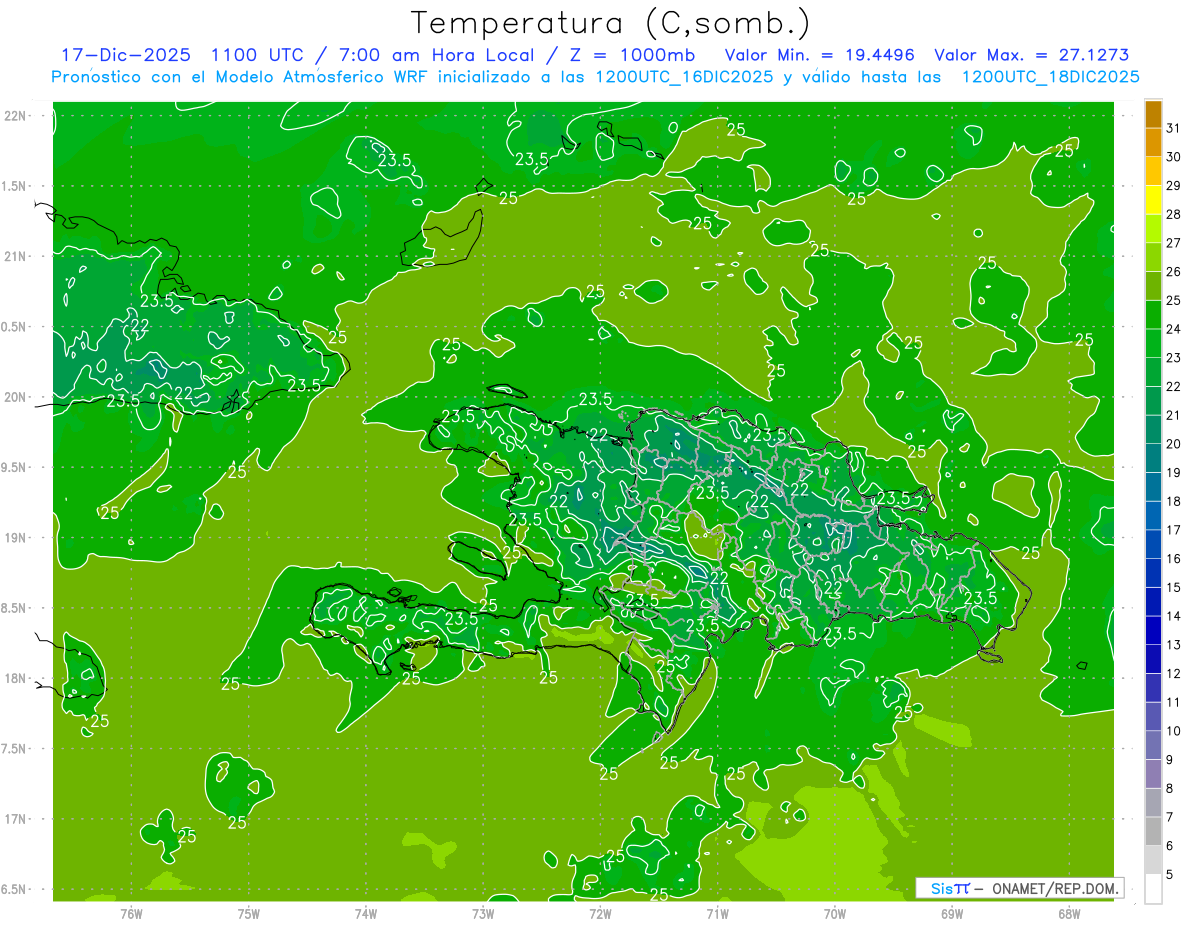This screenshot has width=1200, height=927.
Task: Click the "69W" longitude axis label
Action: click(x=952, y=913)
